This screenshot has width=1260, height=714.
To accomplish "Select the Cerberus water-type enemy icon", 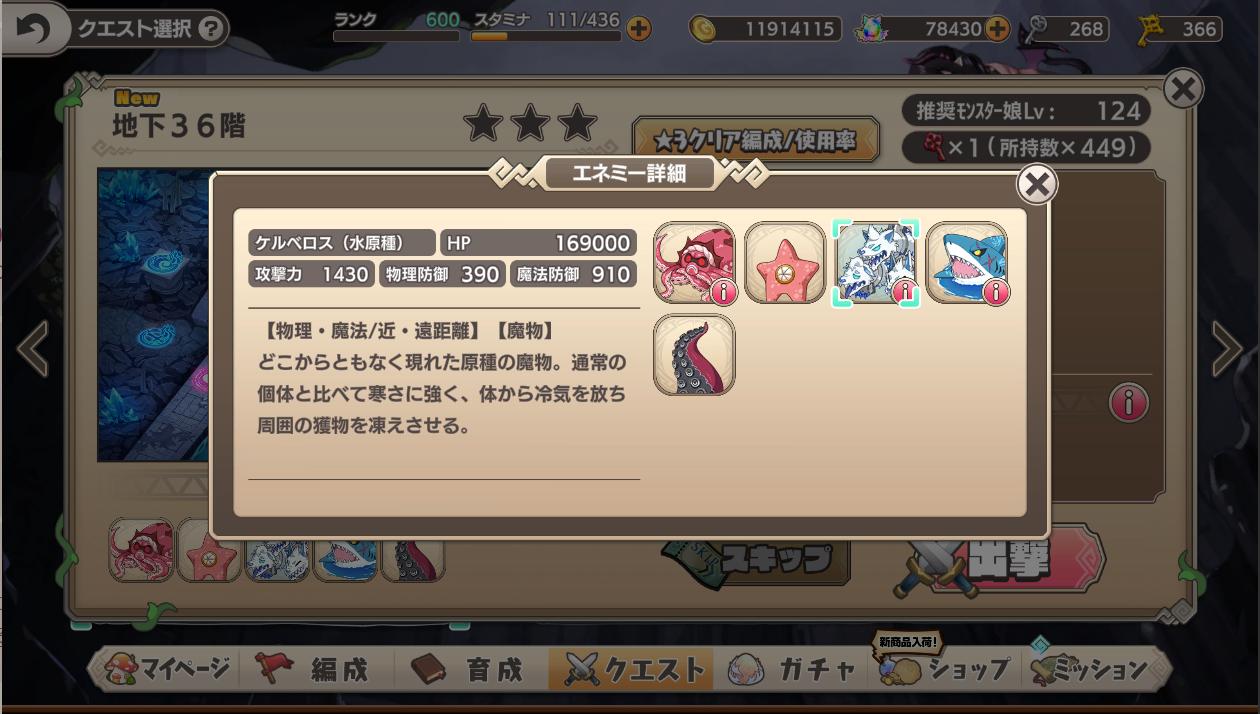I will click(x=876, y=263).
